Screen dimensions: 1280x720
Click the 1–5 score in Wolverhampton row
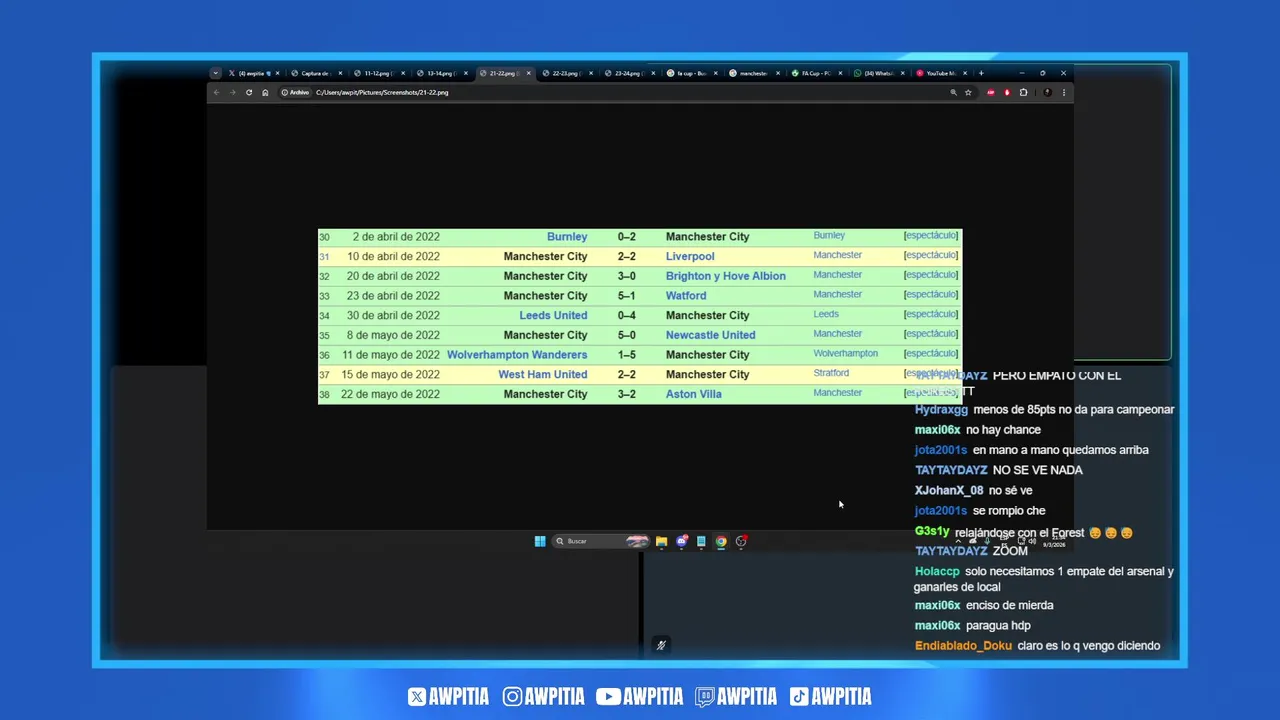pyautogui.click(x=626, y=355)
